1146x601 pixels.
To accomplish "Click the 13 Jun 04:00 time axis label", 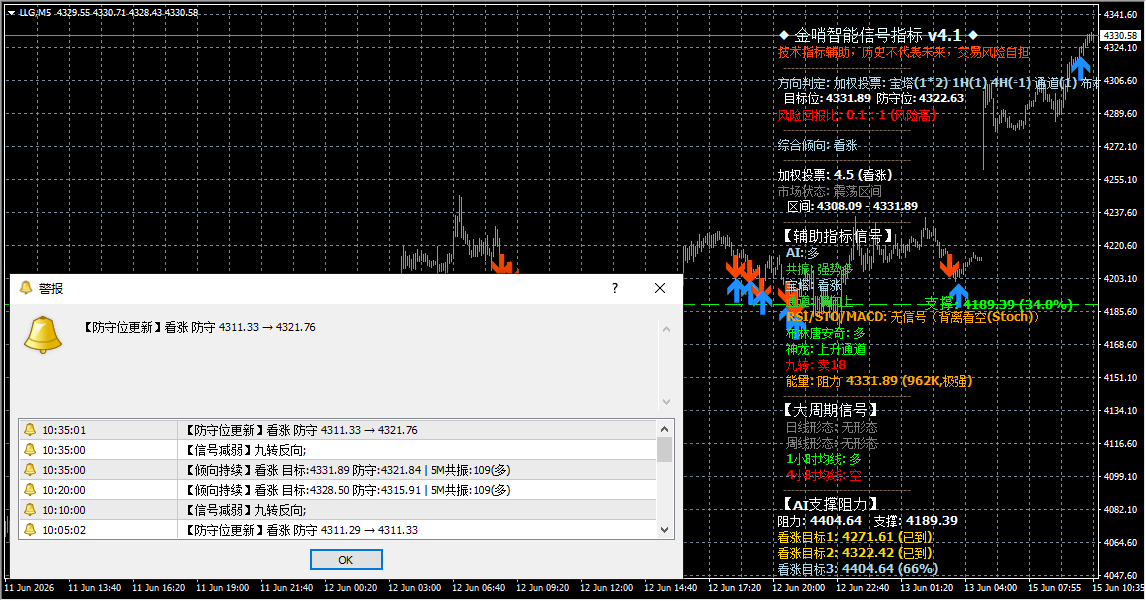I will [990, 588].
